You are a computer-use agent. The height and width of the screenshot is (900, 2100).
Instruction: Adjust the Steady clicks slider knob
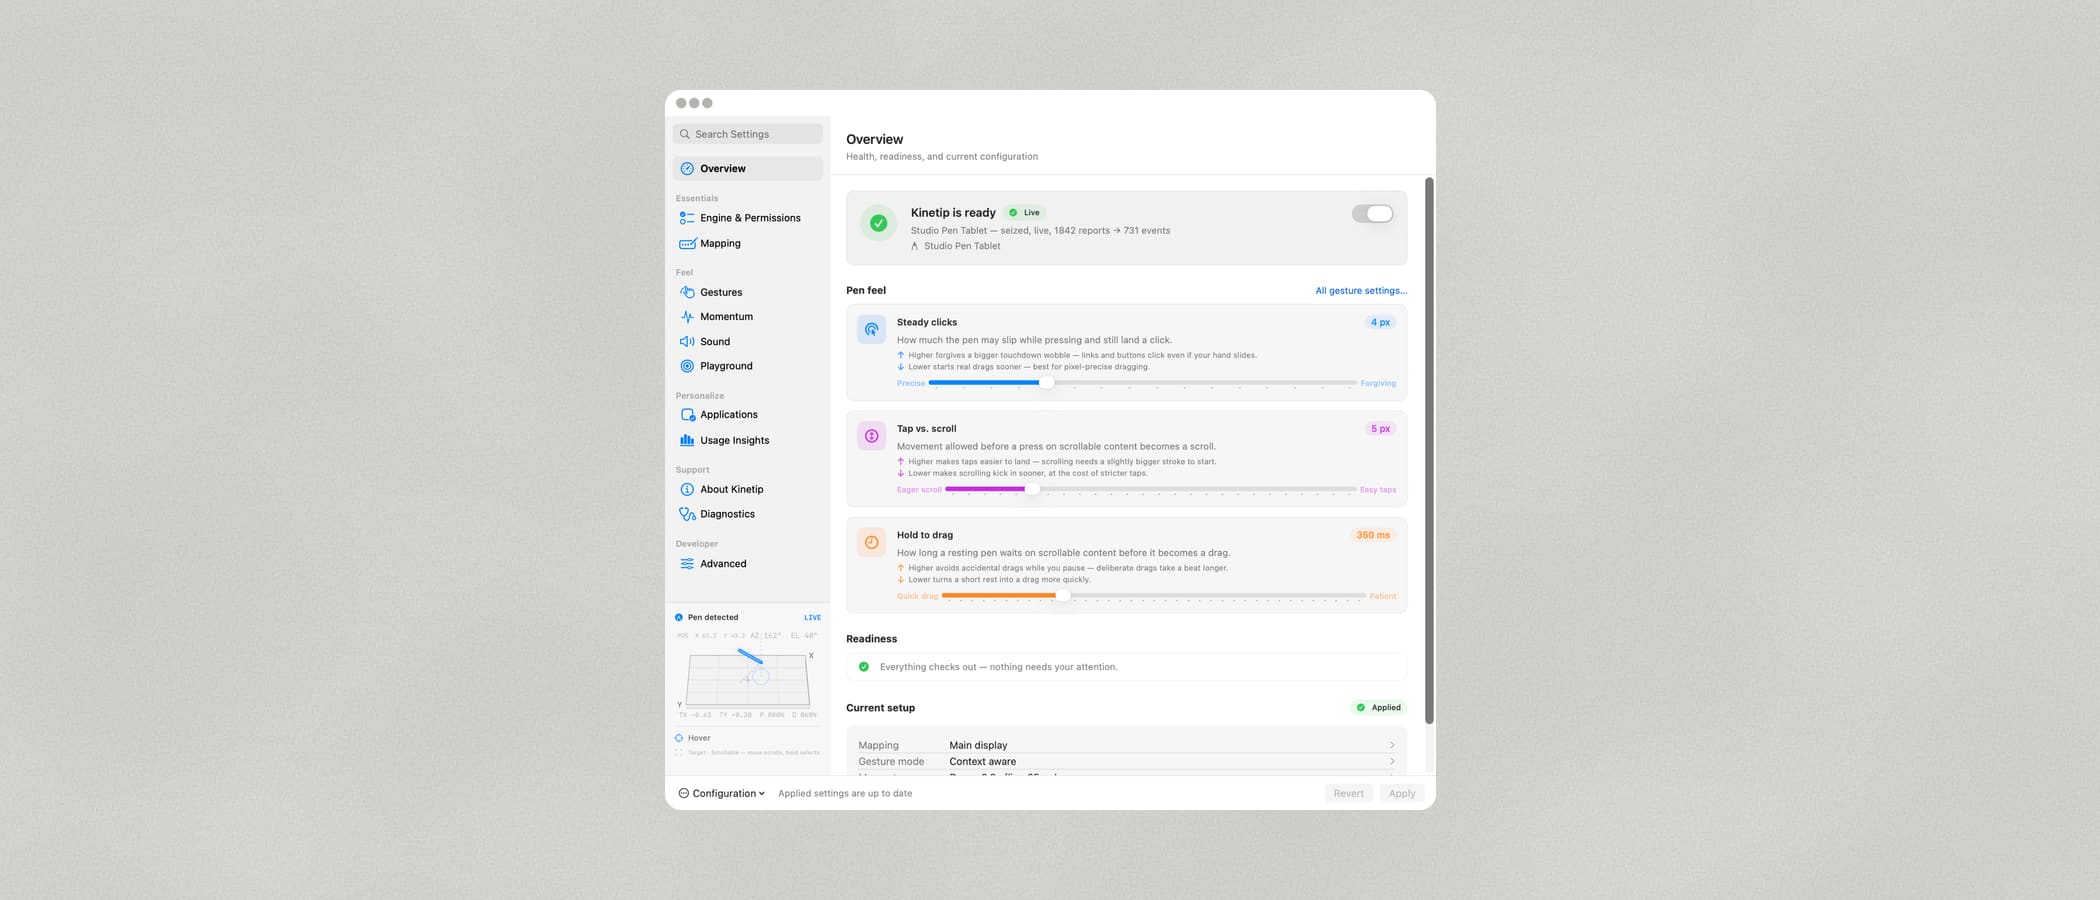1046,383
